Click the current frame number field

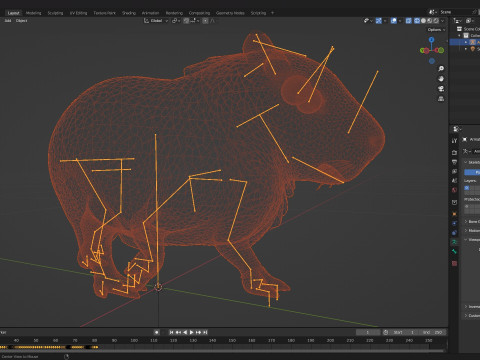click(368, 332)
